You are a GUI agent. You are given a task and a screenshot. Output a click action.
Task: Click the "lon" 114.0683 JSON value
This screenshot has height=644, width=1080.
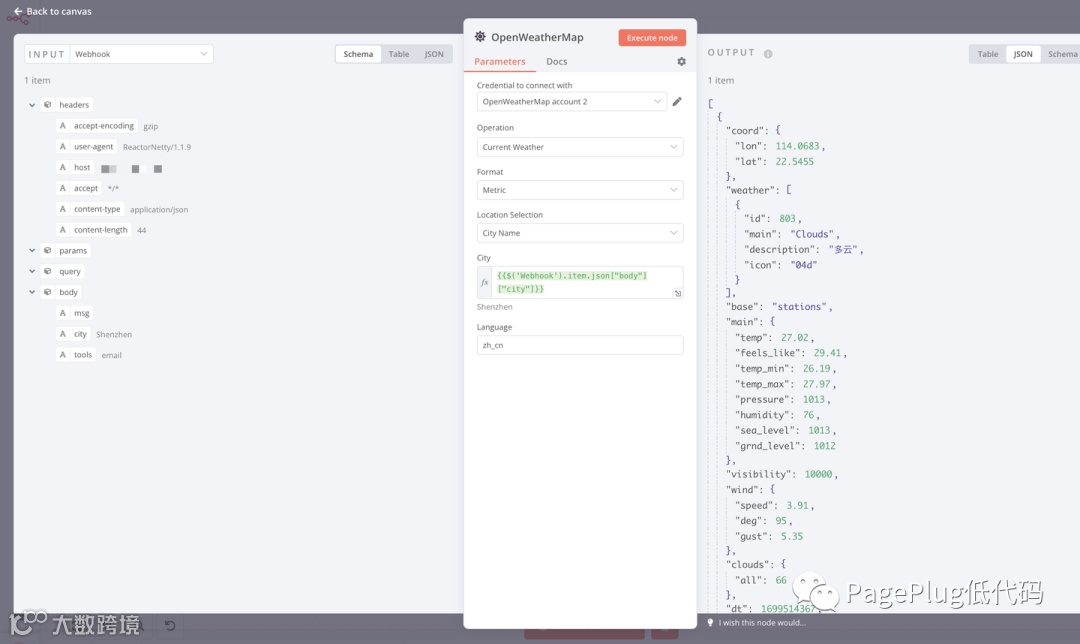(x=798, y=146)
